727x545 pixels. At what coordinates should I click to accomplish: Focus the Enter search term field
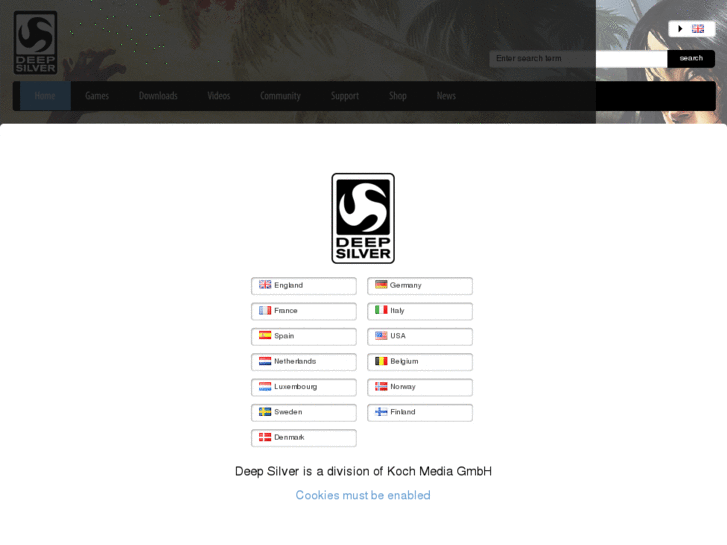578,59
